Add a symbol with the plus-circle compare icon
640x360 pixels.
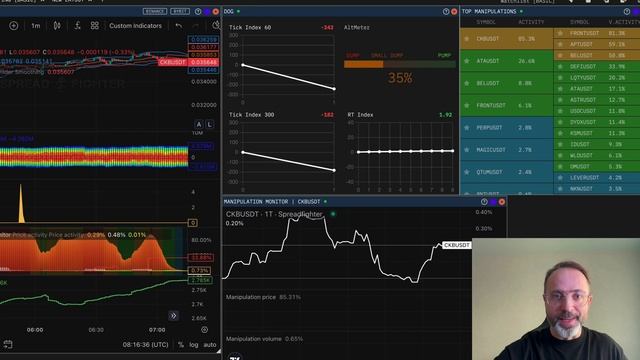(13, 26)
